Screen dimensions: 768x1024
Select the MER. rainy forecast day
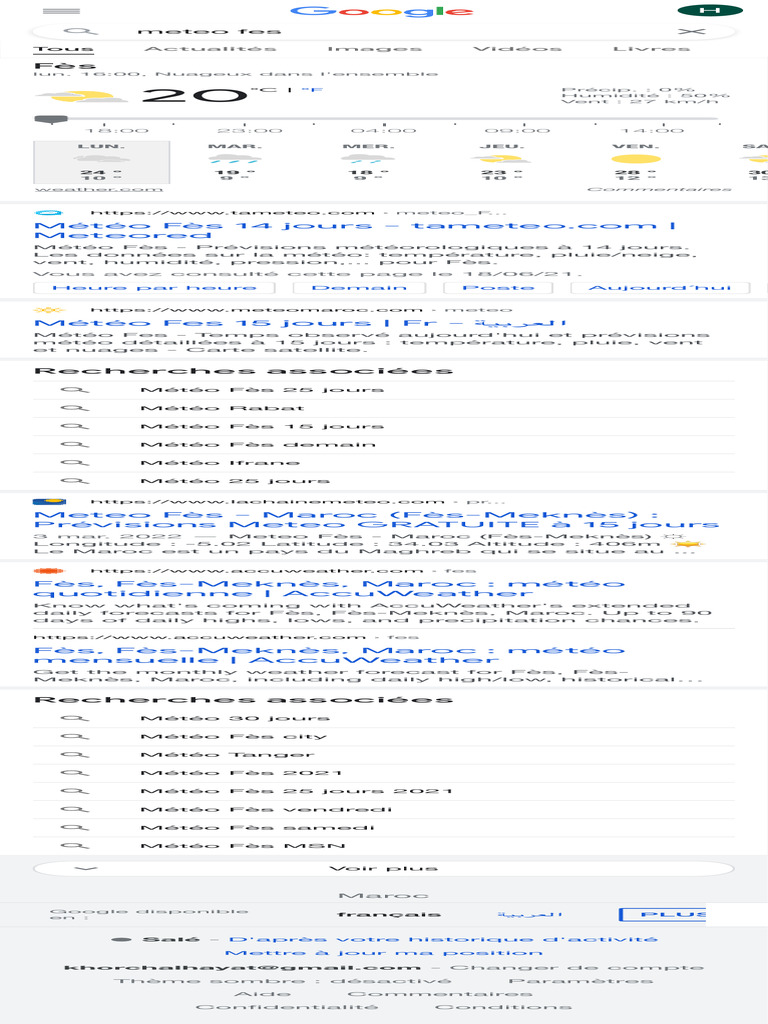(368, 162)
